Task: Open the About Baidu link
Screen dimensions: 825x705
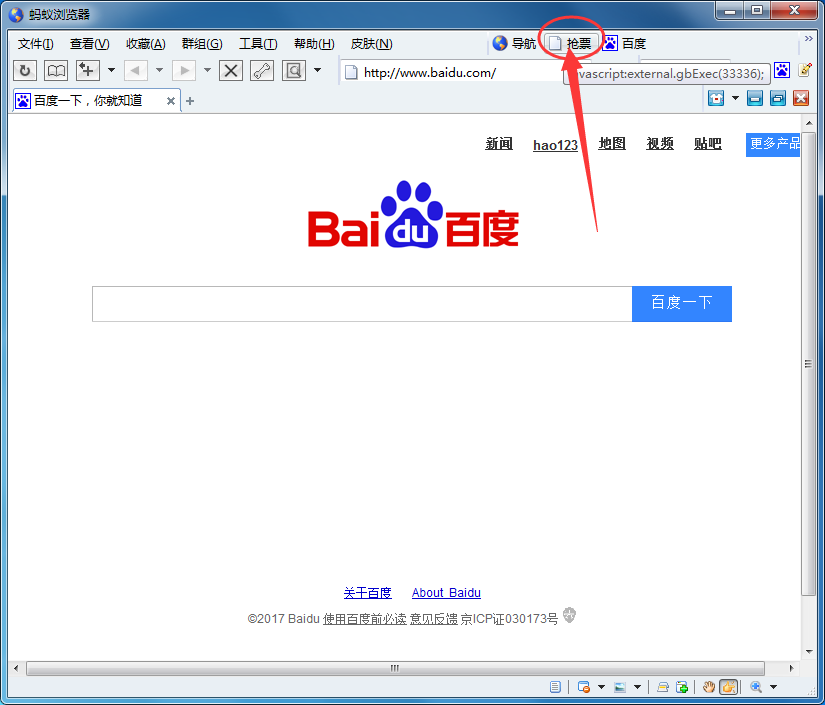Action: click(446, 593)
